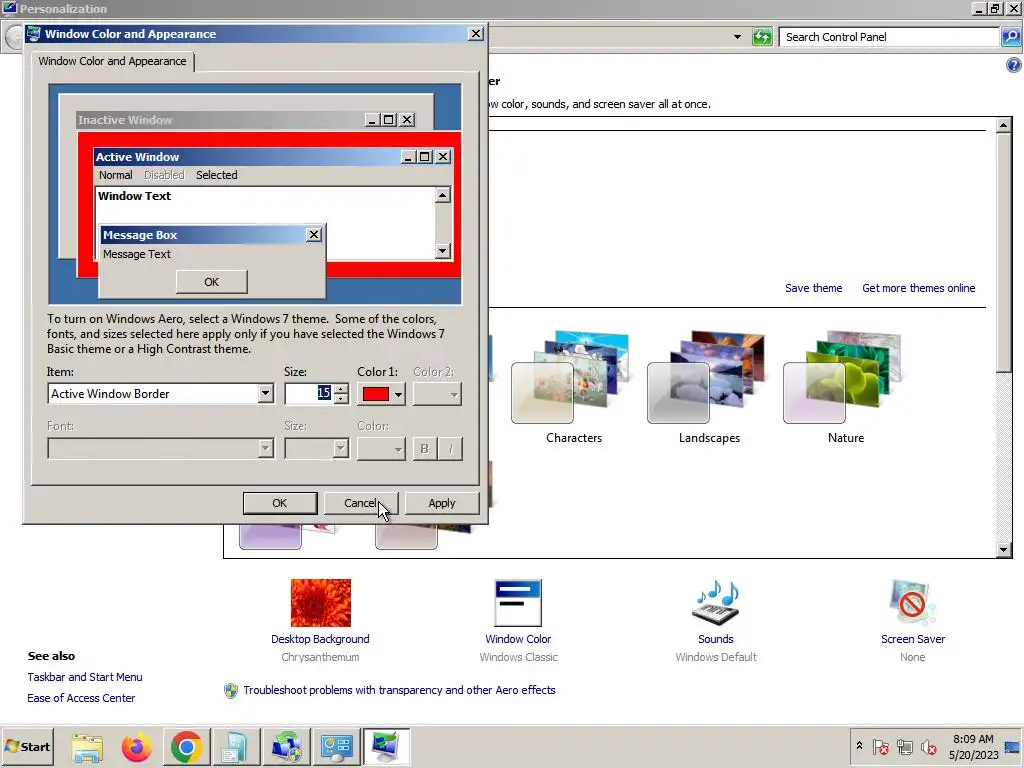Screen dimensions: 1024x768
Task: Close the Window Color and Appearance dialog
Action: [x=476, y=34]
